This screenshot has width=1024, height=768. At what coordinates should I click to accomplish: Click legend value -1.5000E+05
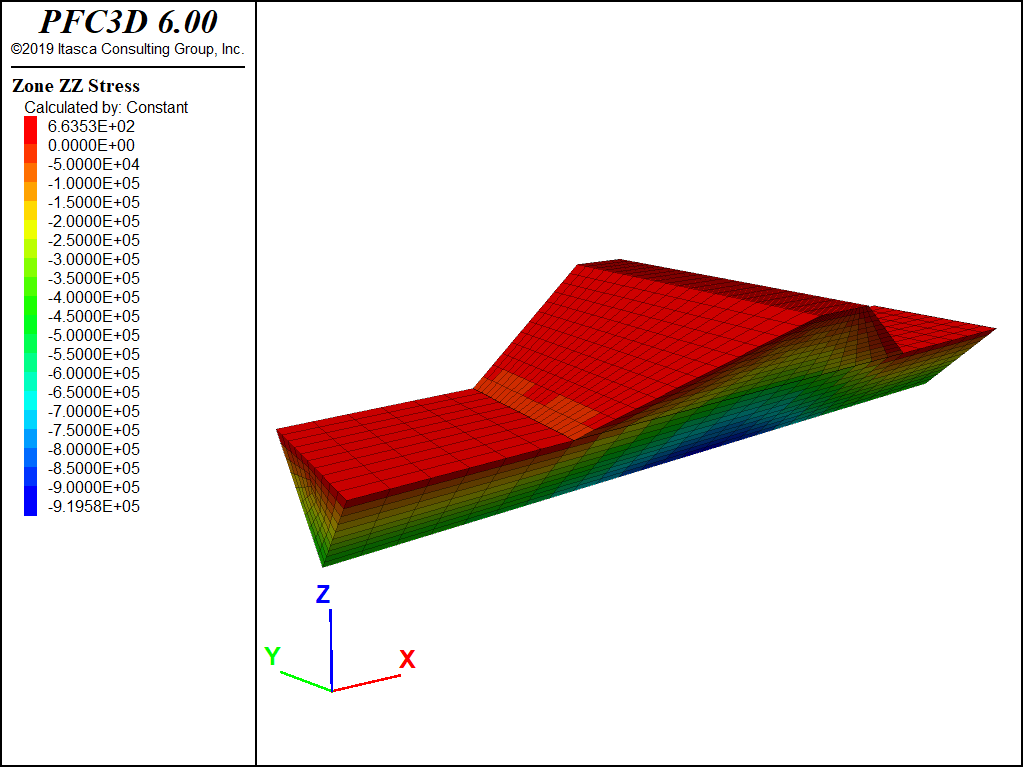coord(94,202)
